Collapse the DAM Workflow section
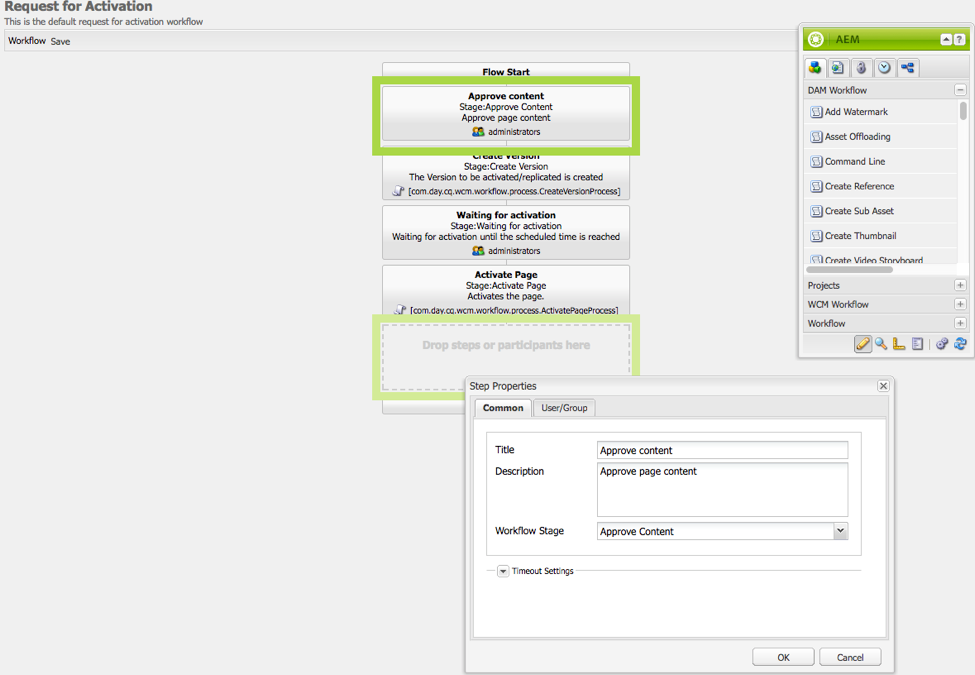This screenshot has width=975, height=675. [960, 90]
